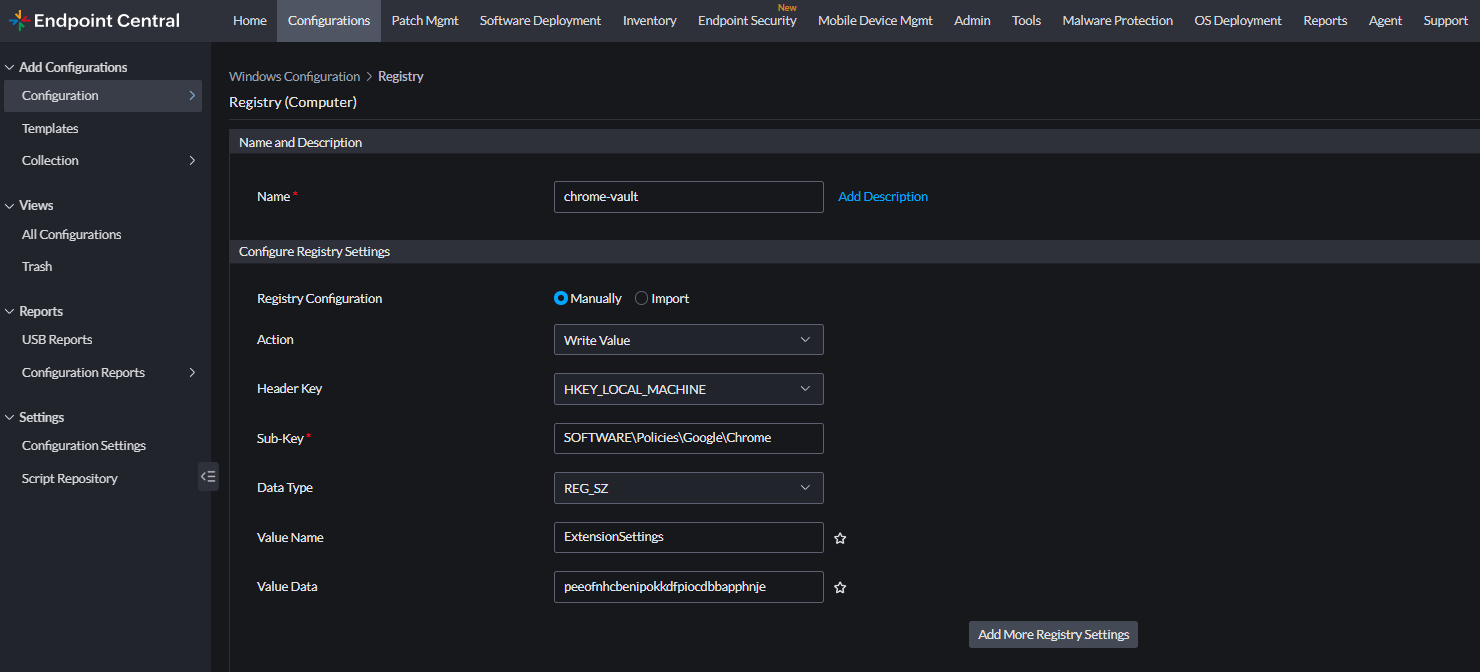Open the Data Type dropdown REG_SZ
The width and height of the screenshot is (1480, 672).
(x=688, y=488)
